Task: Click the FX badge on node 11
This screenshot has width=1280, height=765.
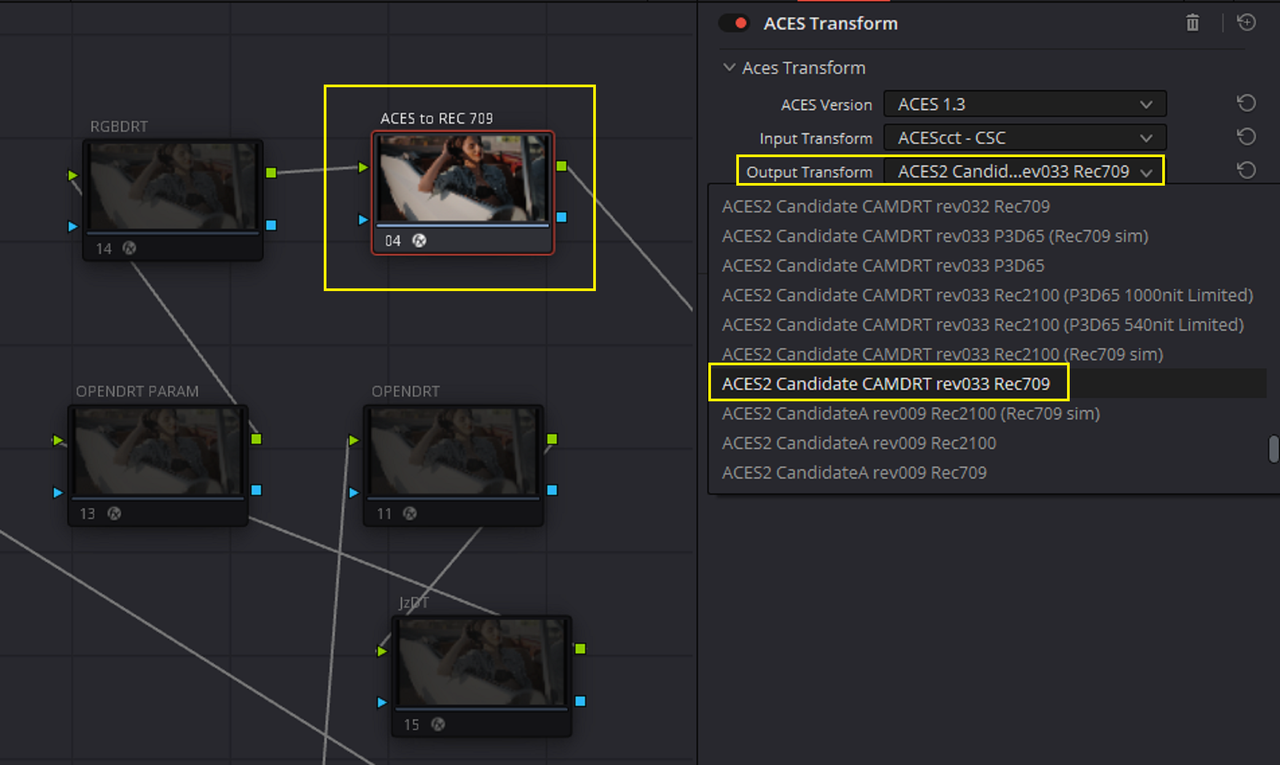Action: pos(410,513)
